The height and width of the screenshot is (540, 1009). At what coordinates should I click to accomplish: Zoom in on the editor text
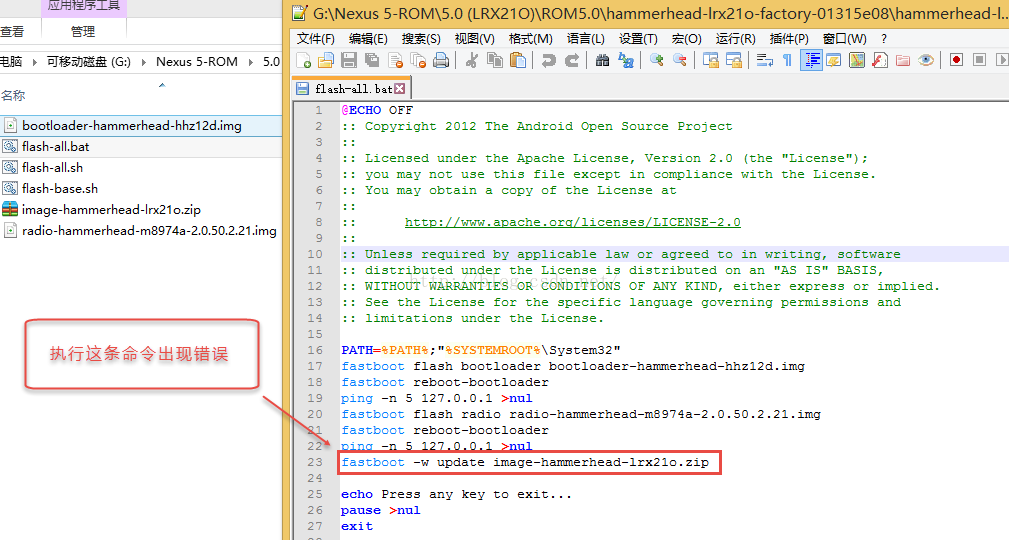[x=656, y=61]
